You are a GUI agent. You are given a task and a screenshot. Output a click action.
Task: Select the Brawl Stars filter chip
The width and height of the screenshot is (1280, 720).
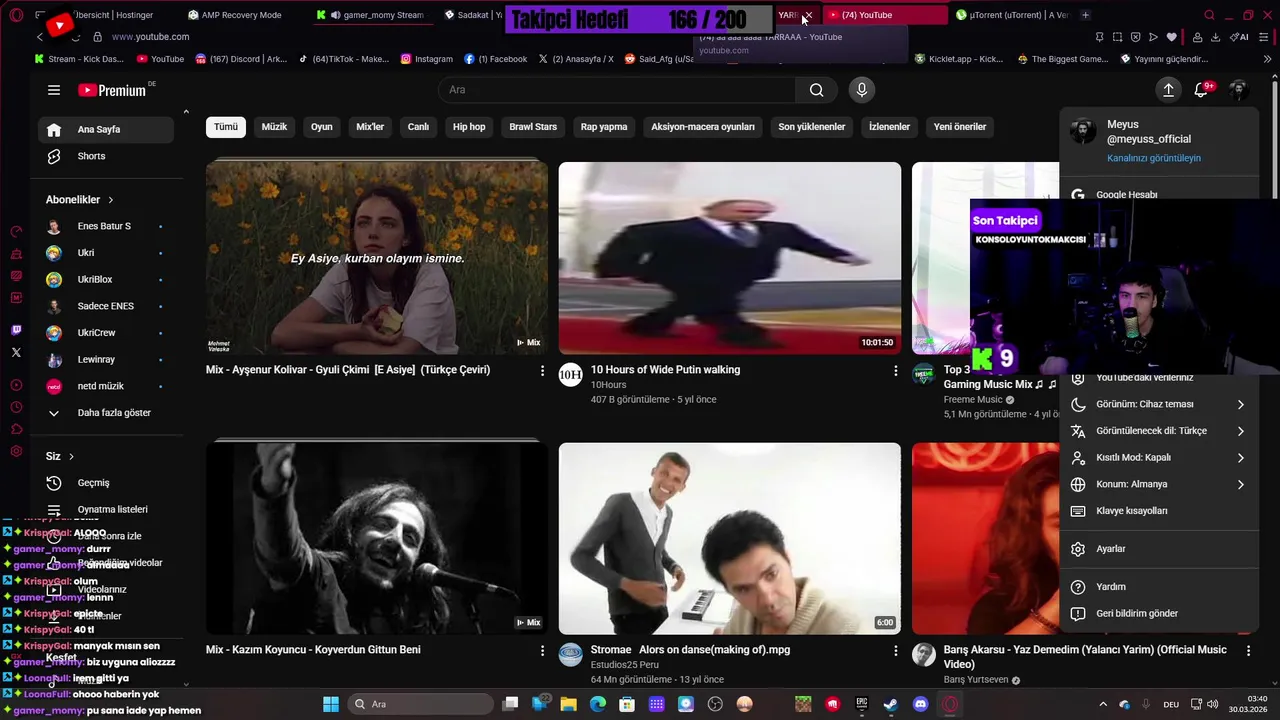pyautogui.click(x=533, y=127)
